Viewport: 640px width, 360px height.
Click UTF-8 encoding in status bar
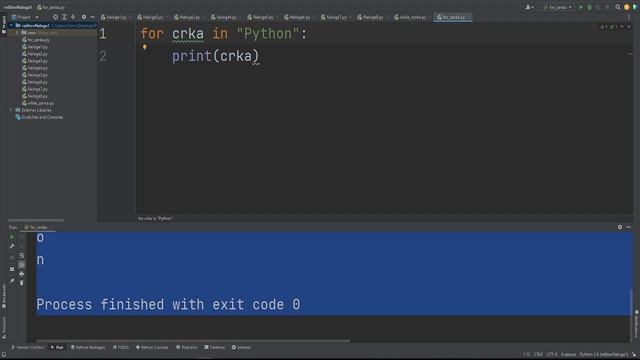[x=552, y=354]
